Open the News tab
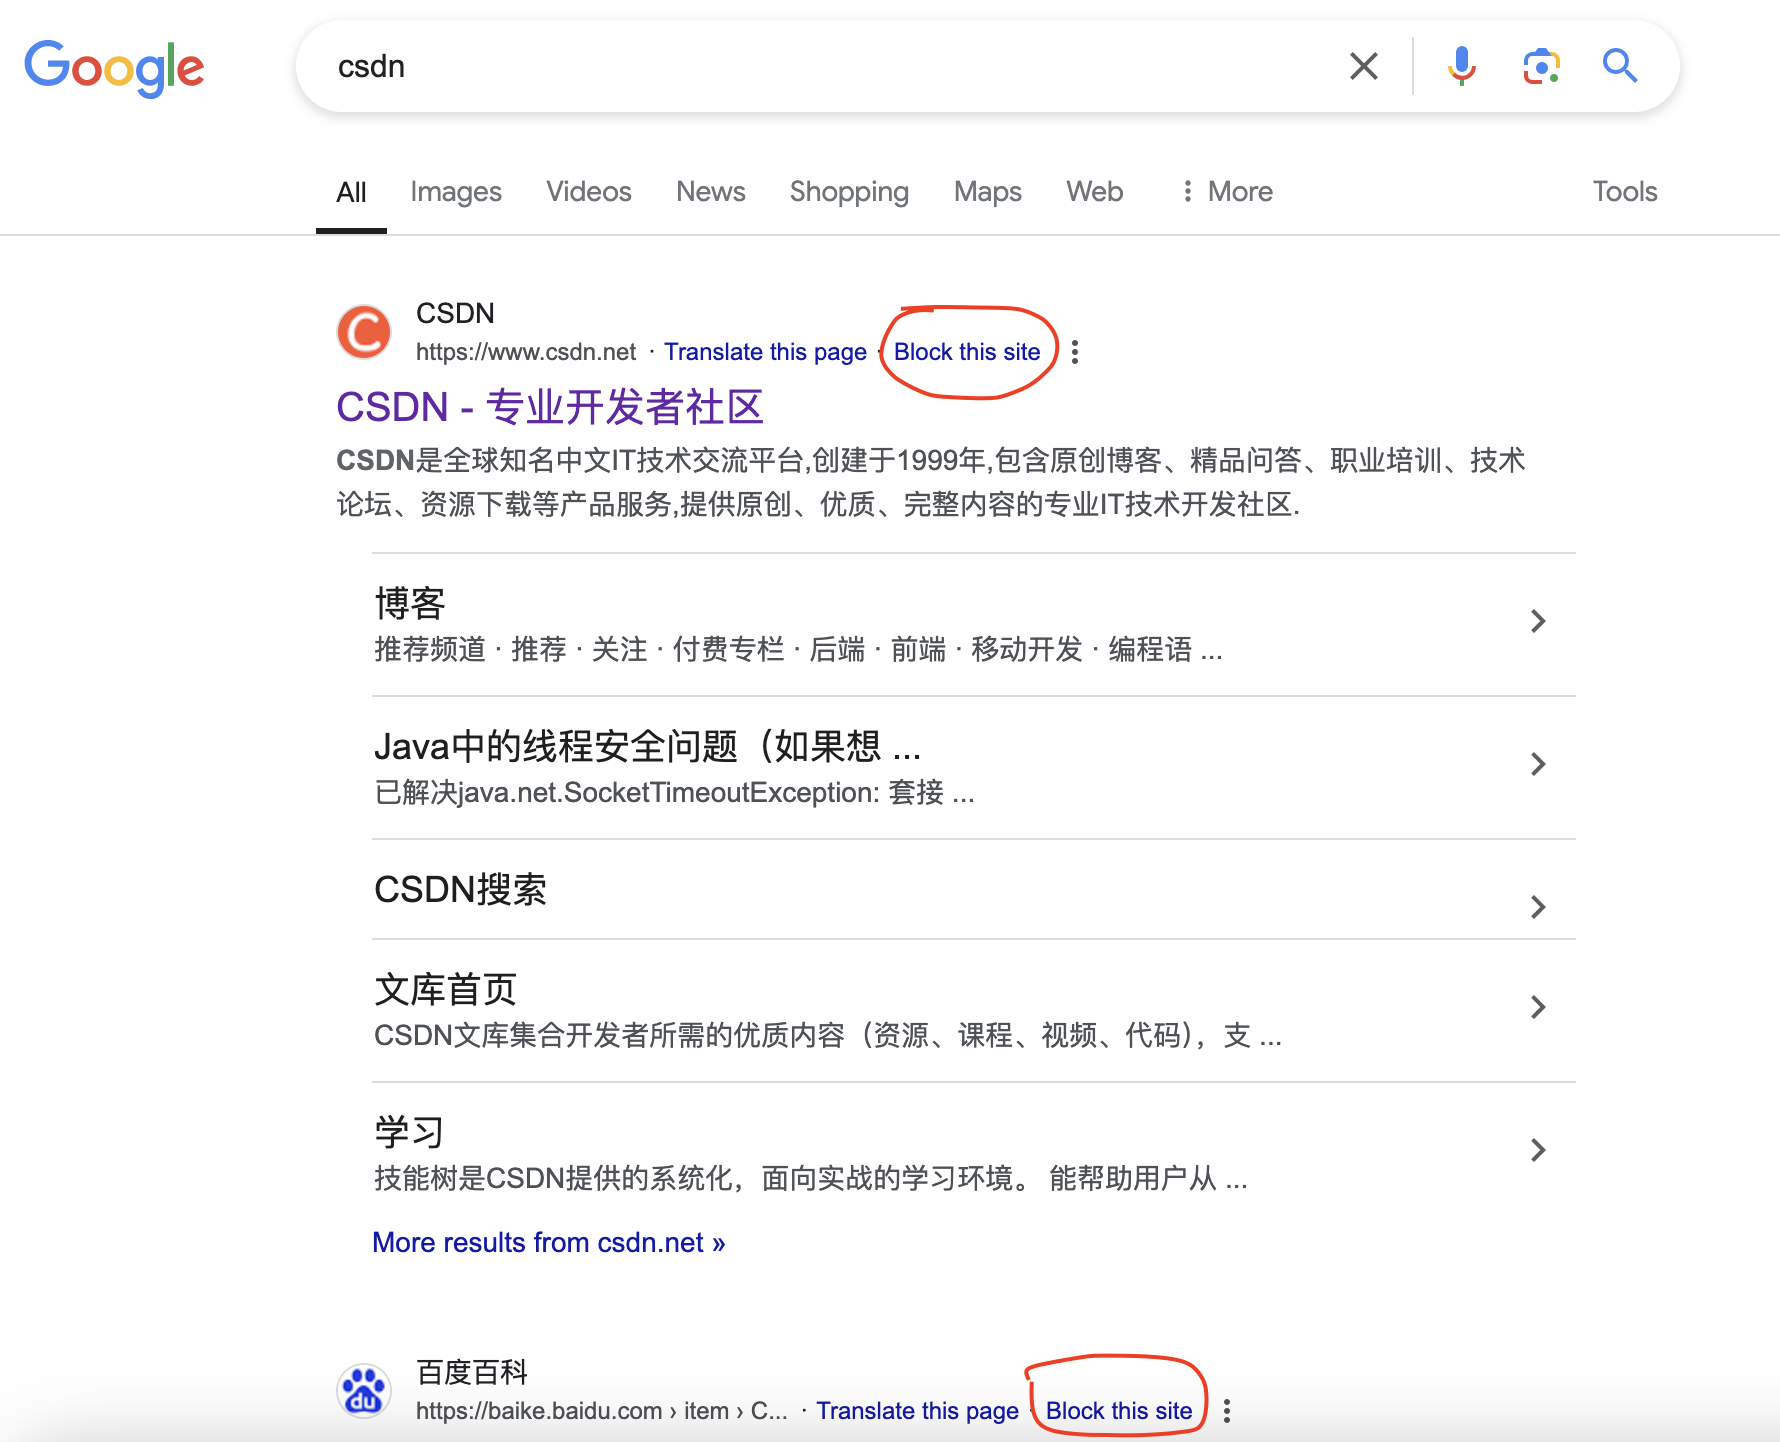This screenshot has width=1780, height=1442. click(711, 192)
